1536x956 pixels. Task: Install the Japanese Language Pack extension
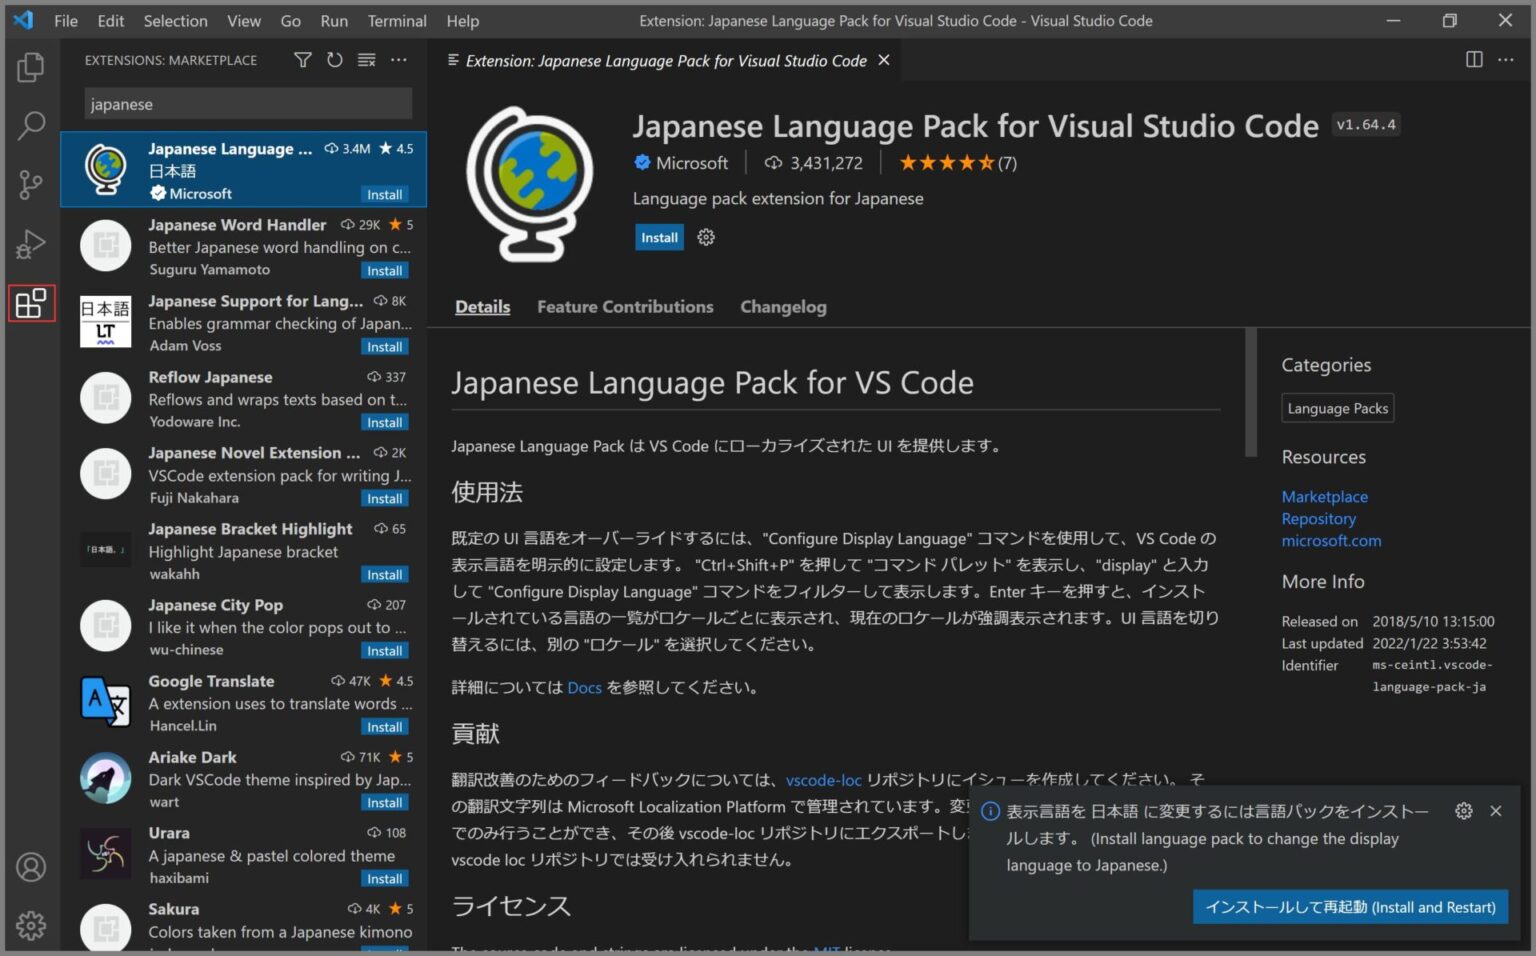click(x=658, y=237)
